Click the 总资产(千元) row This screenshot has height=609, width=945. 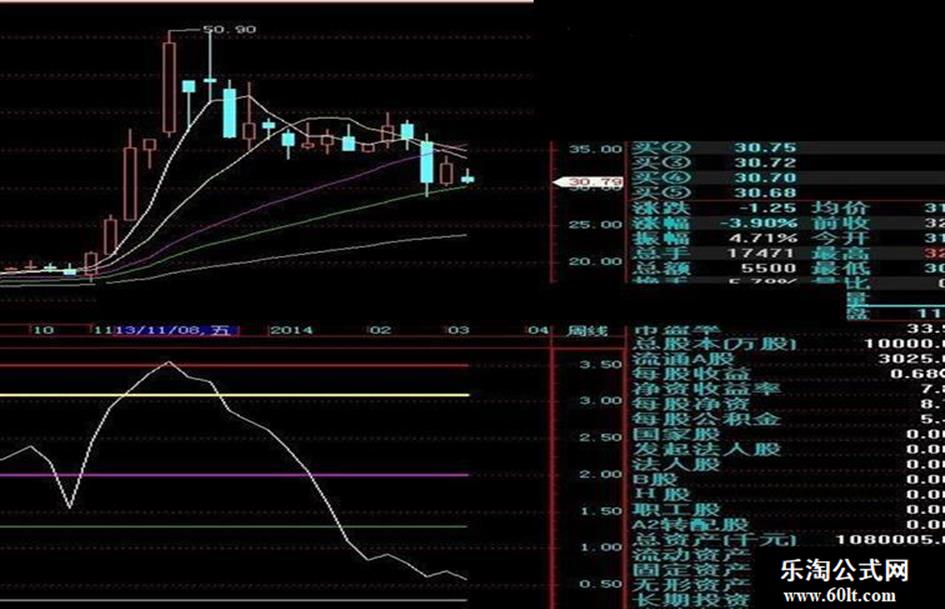788,540
